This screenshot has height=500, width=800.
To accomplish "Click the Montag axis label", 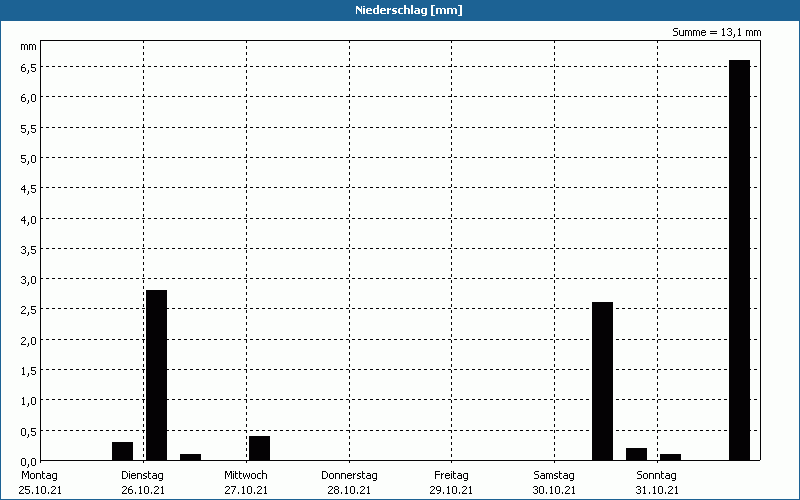I will (39, 475).
